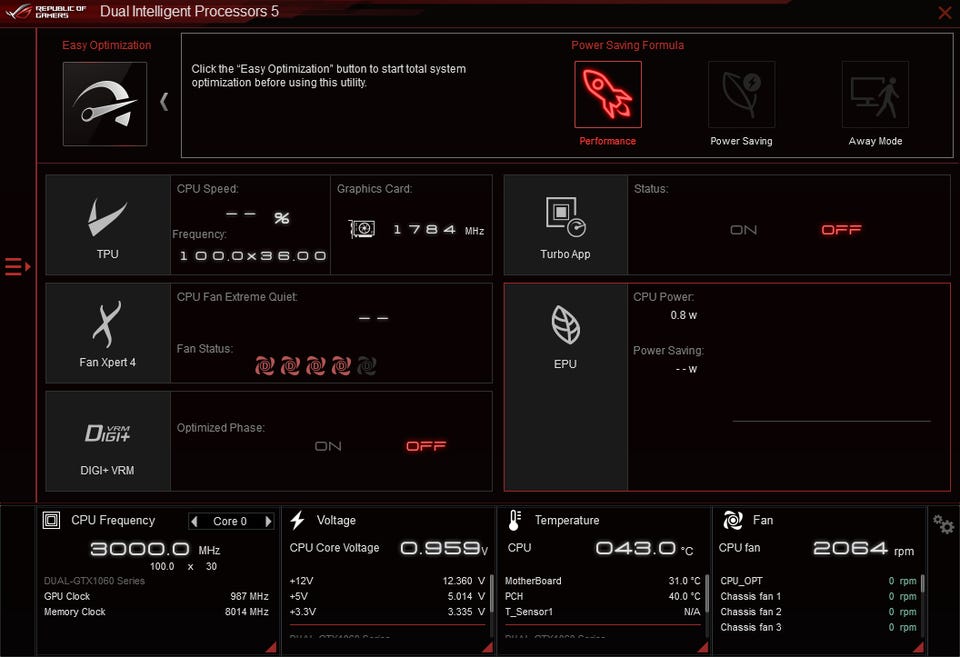Turn Optimized Phase OFF
960x657 pixels.
pyautogui.click(x=426, y=446)
